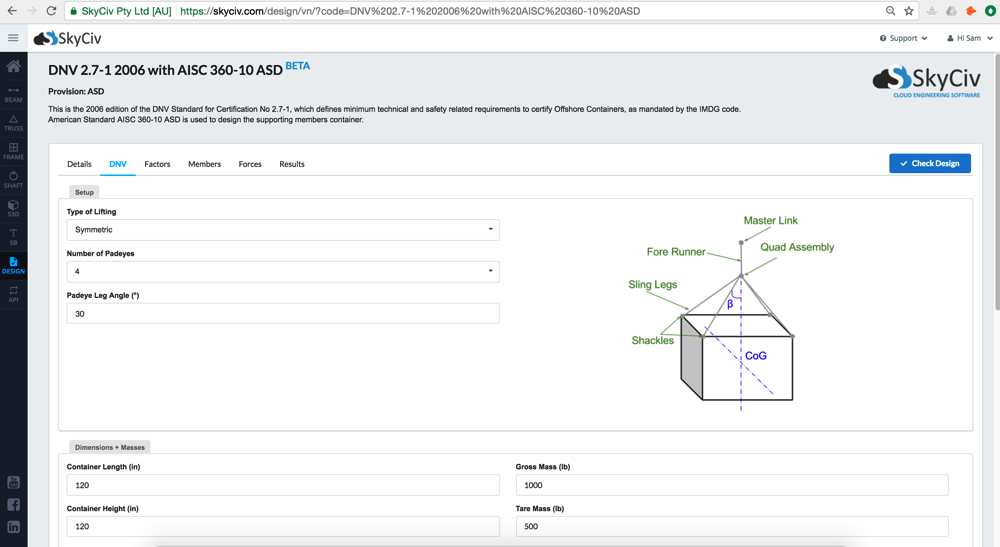Open the API sidebar icon
The width and height of the screenshot is (1000, 547).
13,294
